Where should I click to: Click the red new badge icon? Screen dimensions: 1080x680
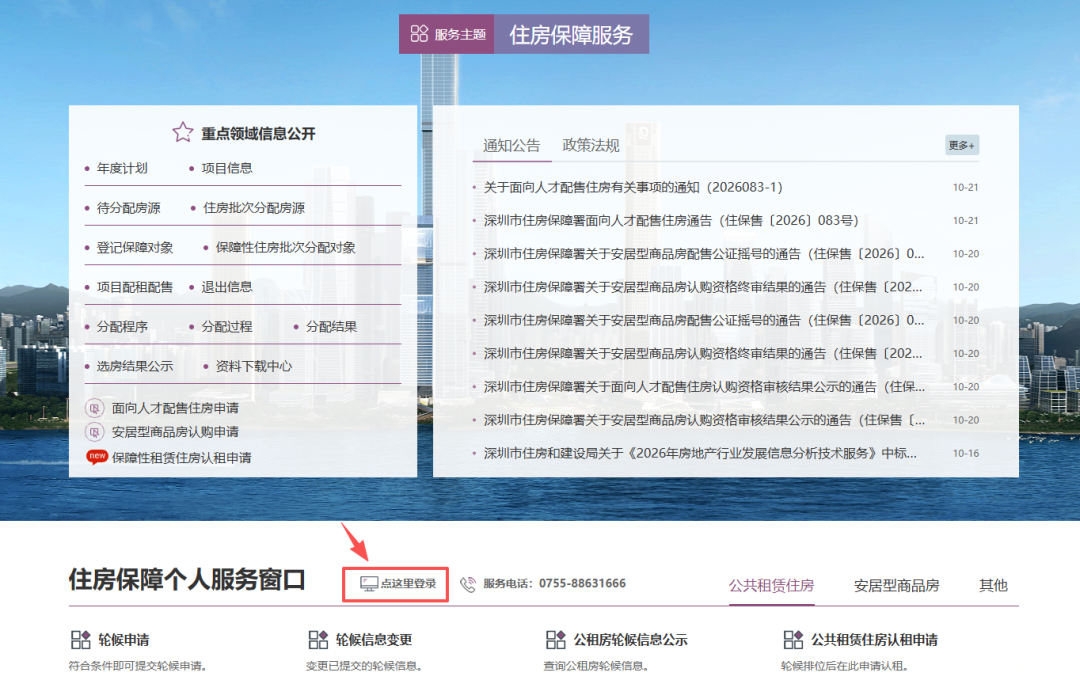tap(97, 456)
